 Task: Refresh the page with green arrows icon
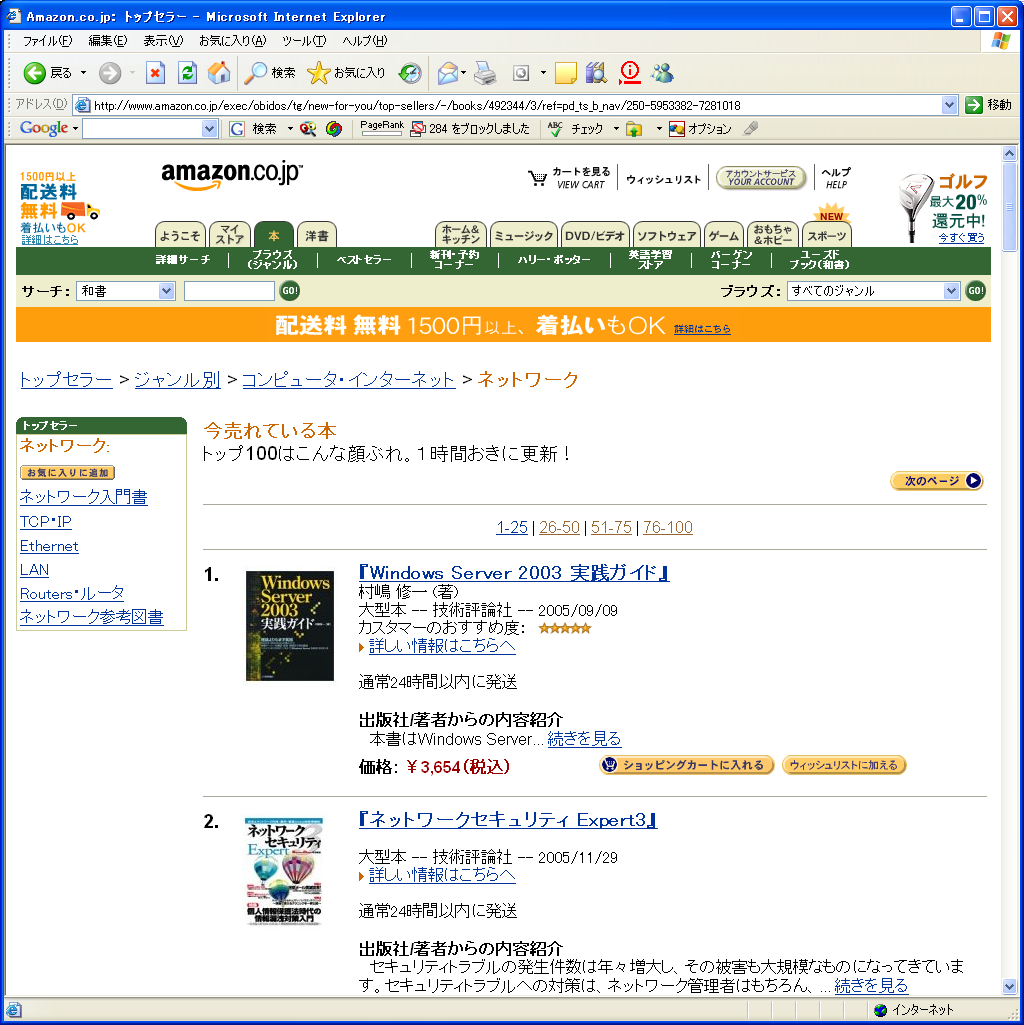pos(187,73)
